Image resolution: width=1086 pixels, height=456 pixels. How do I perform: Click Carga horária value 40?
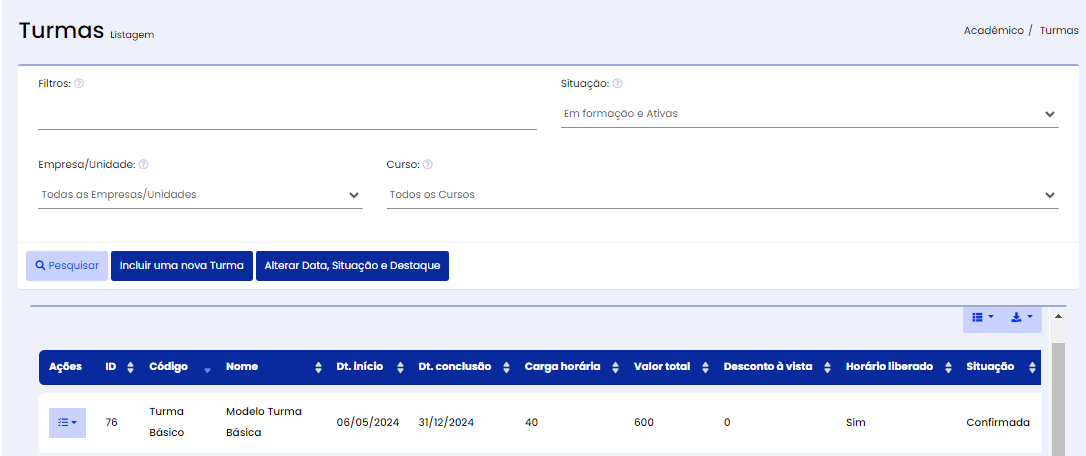pyautogui.click(x=531, y=422)
